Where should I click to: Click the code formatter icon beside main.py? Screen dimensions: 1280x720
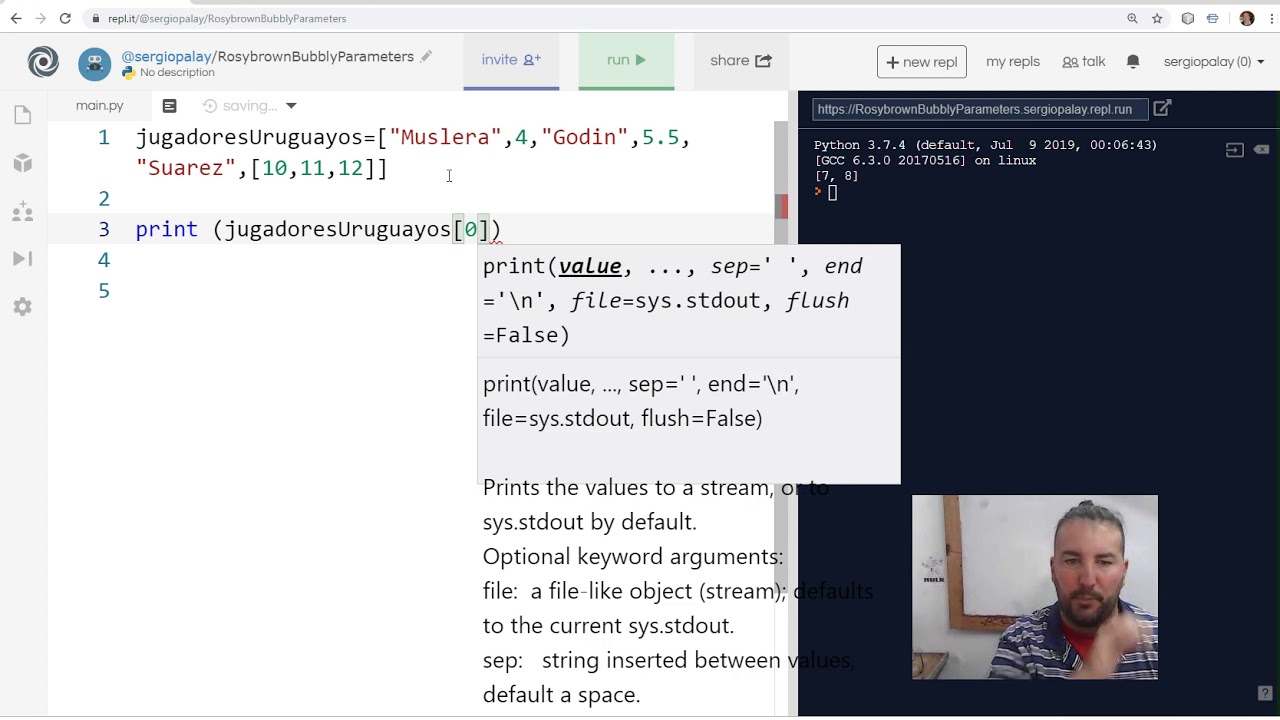point(169,105)
